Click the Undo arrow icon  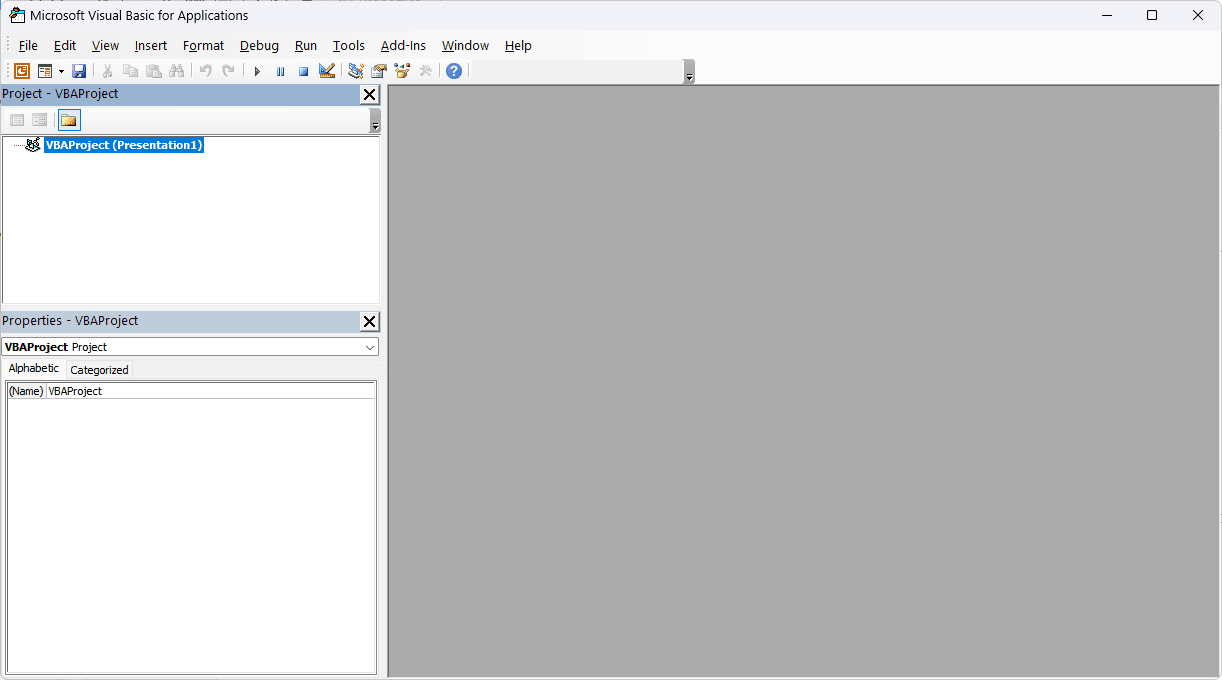pos(205,71)
